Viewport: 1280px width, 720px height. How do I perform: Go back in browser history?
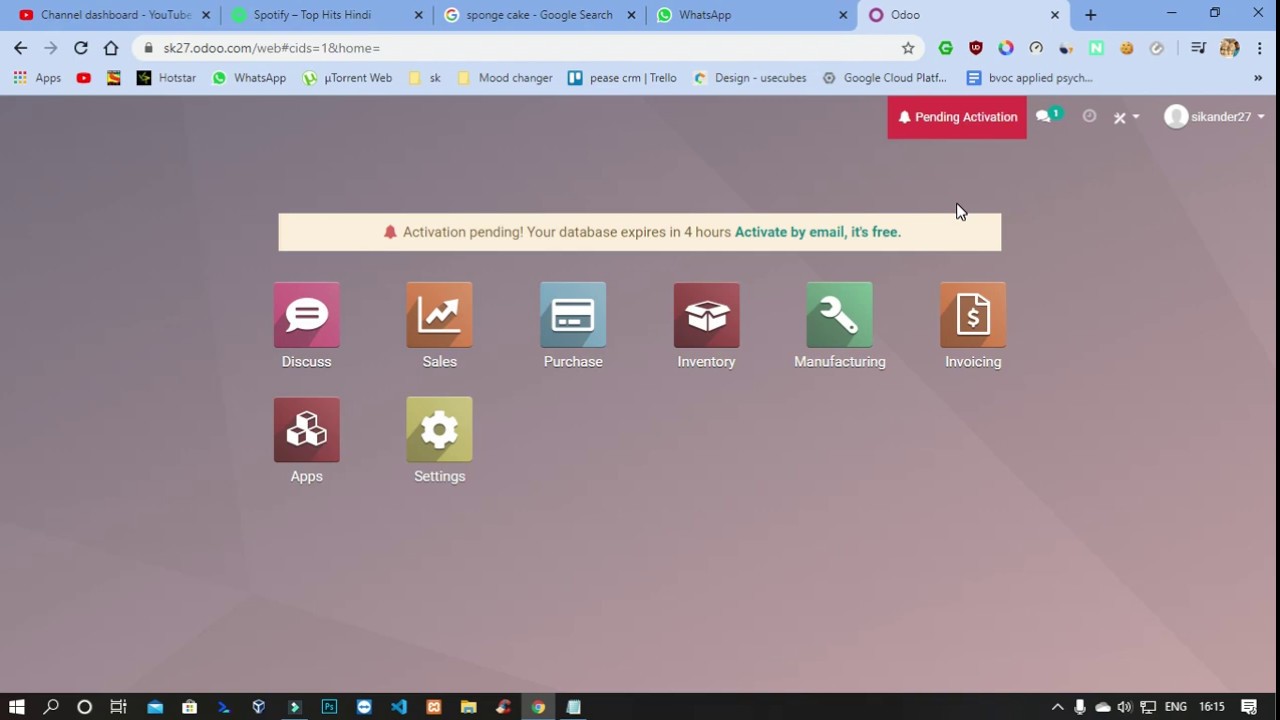click(21, 48)
